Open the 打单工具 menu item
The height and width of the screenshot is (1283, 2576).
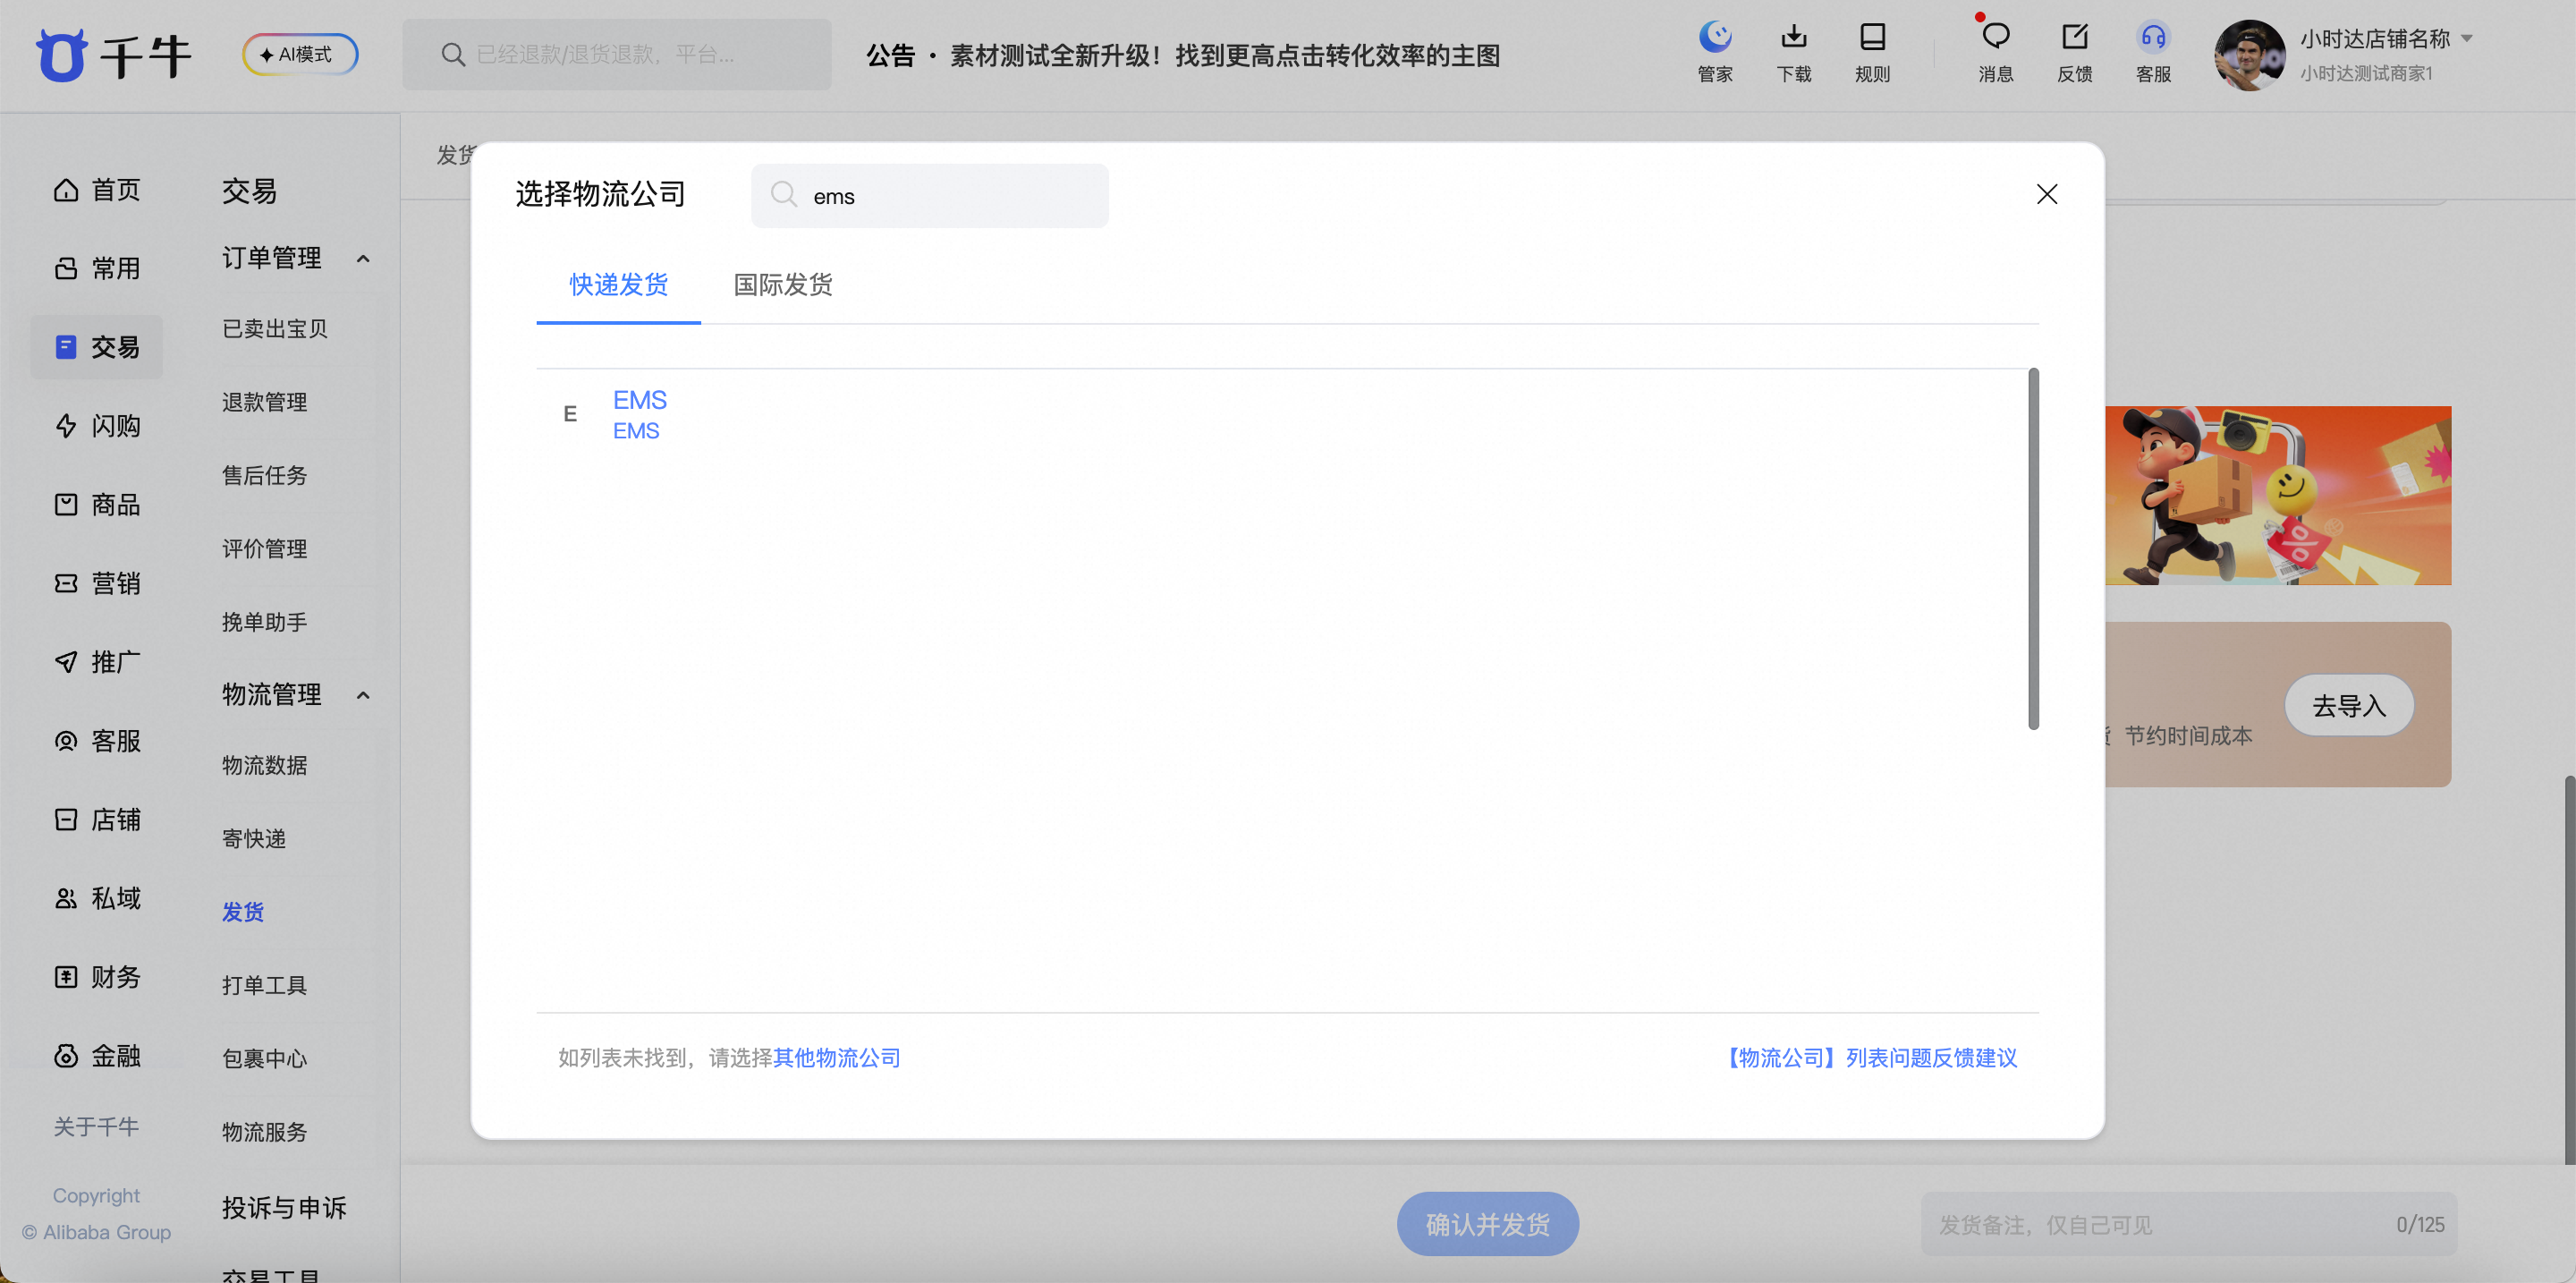tap(265, 985)
